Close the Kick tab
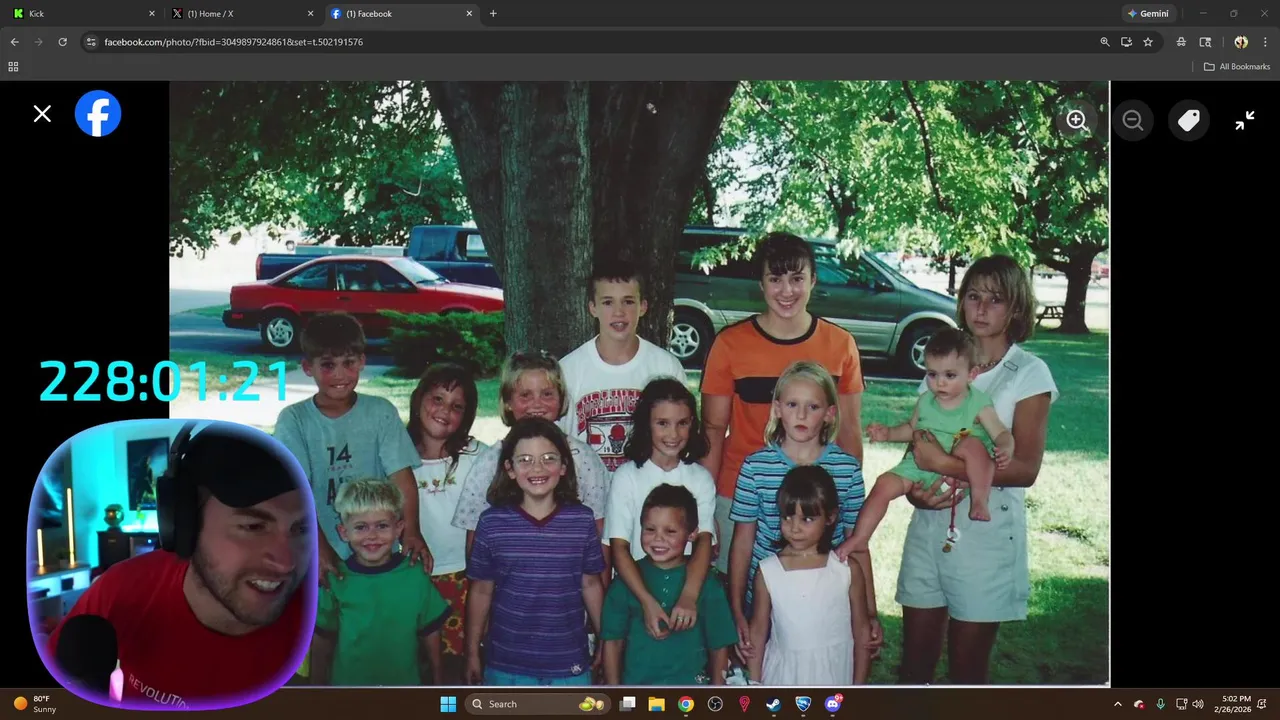The height and width of the screenshot is (720, 1280). [152, 14]
